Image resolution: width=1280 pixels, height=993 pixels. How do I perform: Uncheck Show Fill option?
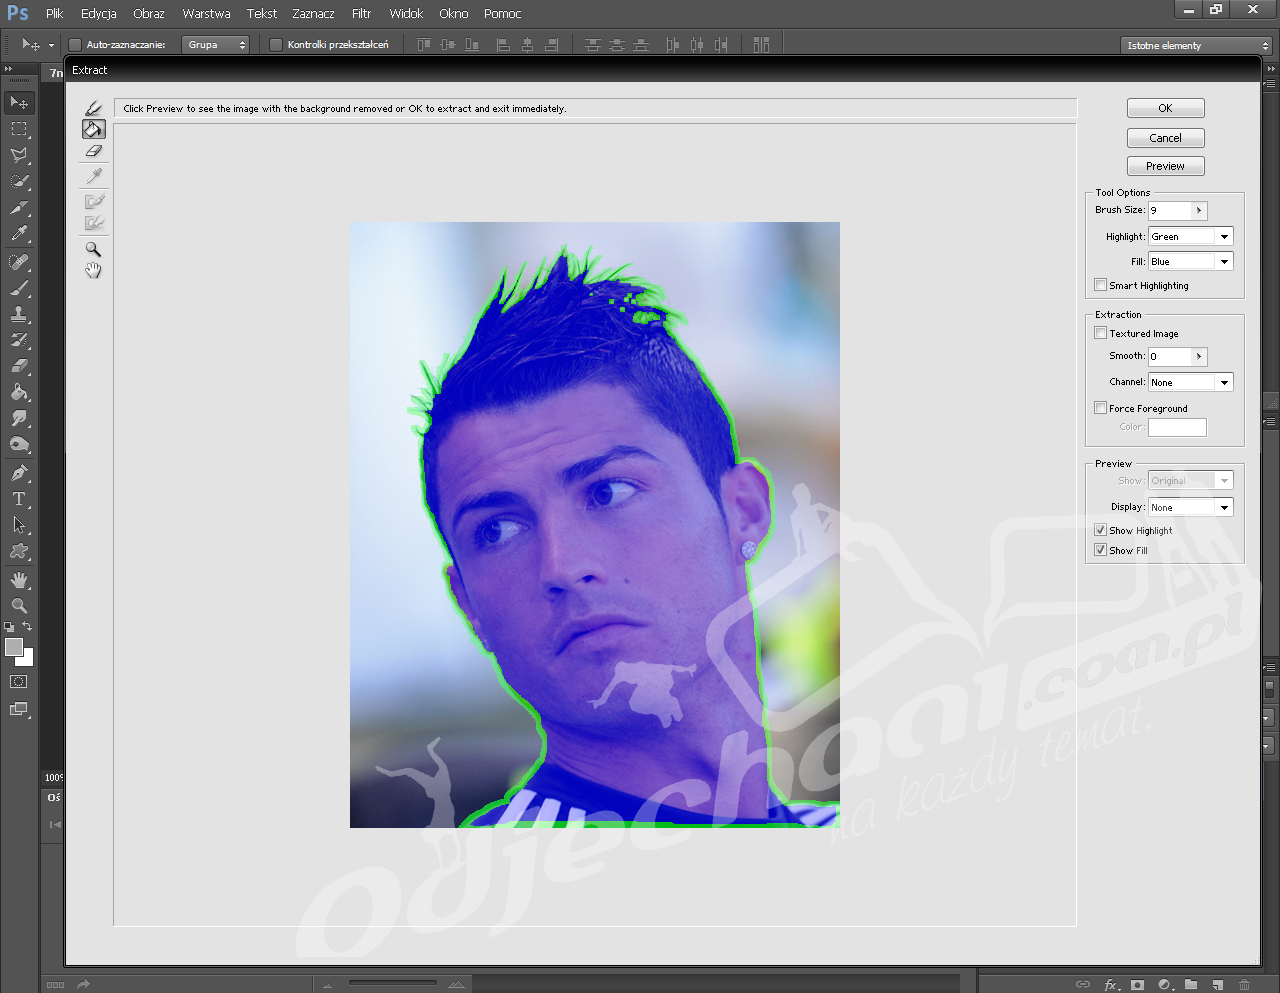[x=1101, y=550]
